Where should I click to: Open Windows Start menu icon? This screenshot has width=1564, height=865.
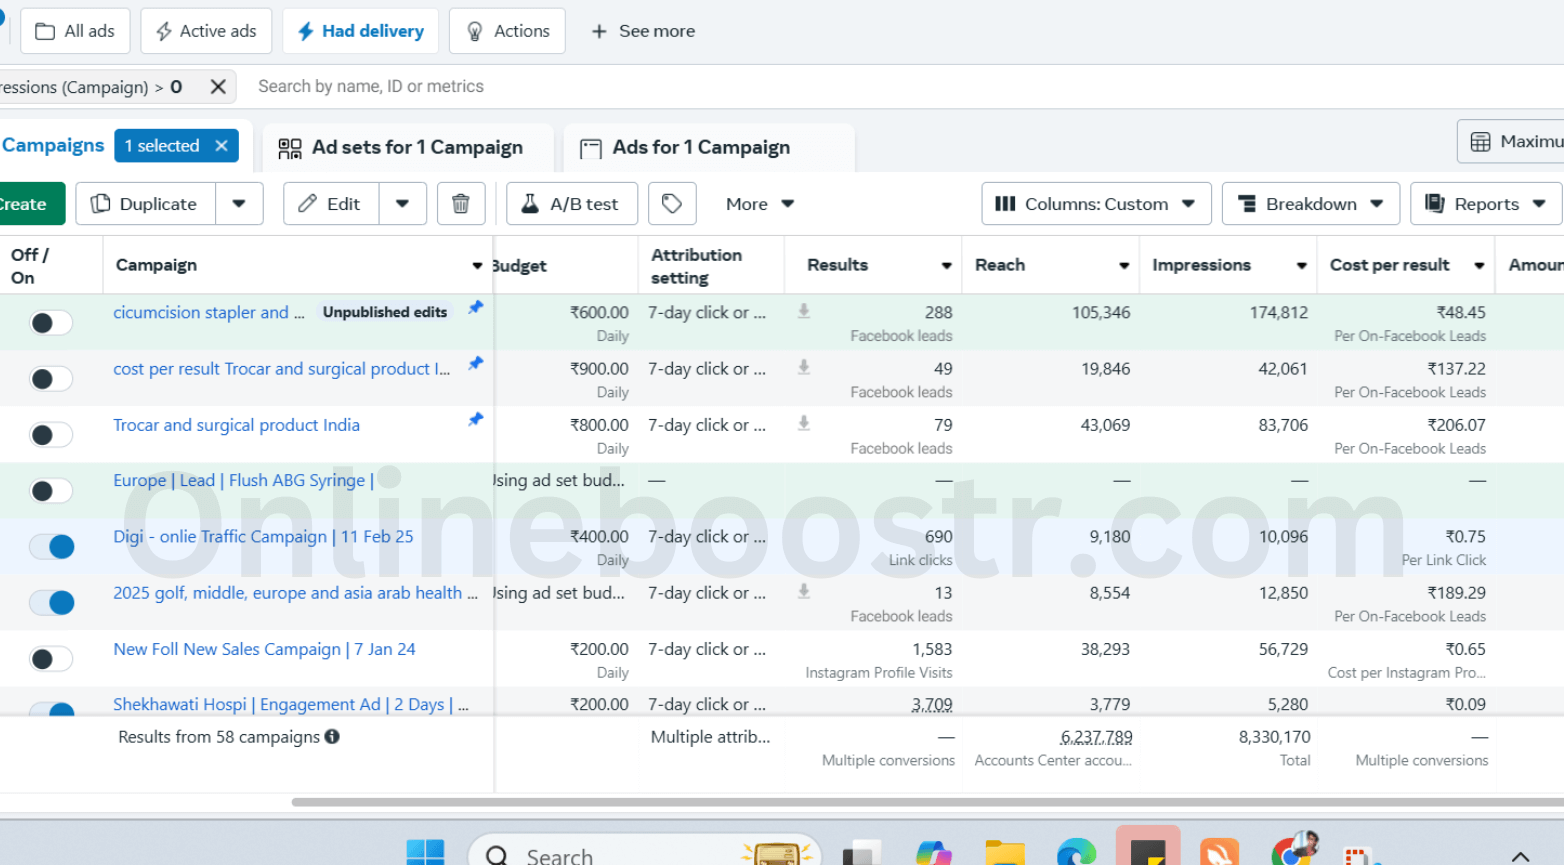click(x=425, y=853)
